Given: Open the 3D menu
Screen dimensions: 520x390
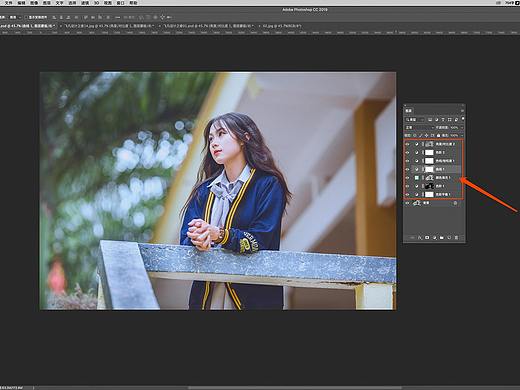Looking at the screenshot, I should 96,3.
